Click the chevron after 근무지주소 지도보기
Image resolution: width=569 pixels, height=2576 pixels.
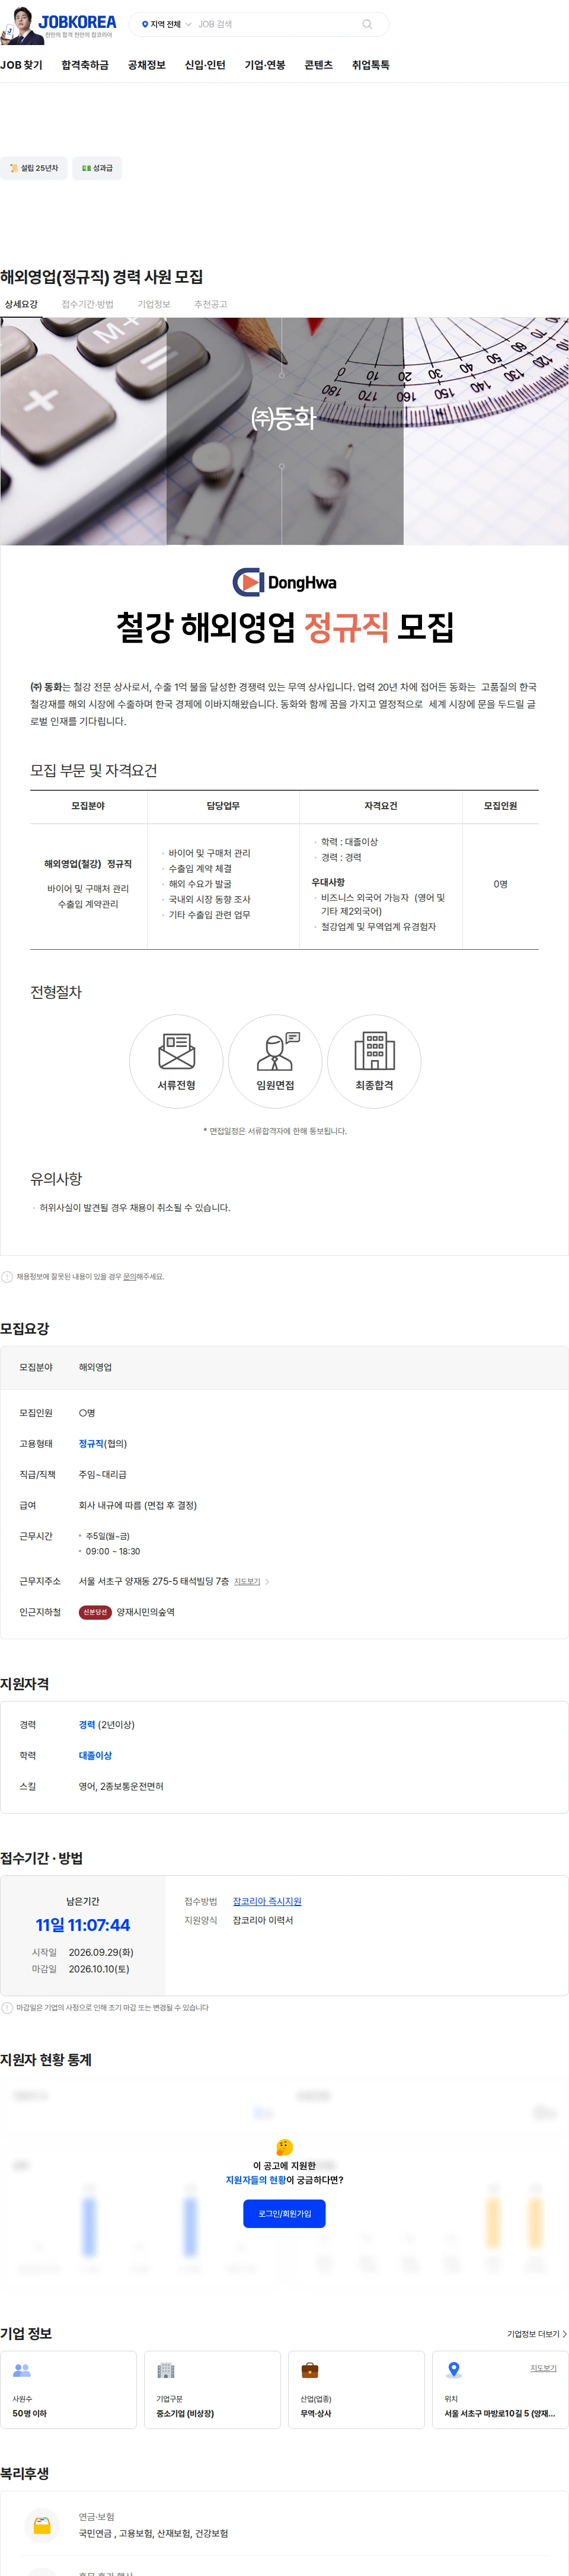pyautogui.click(x=267, y=1582)
